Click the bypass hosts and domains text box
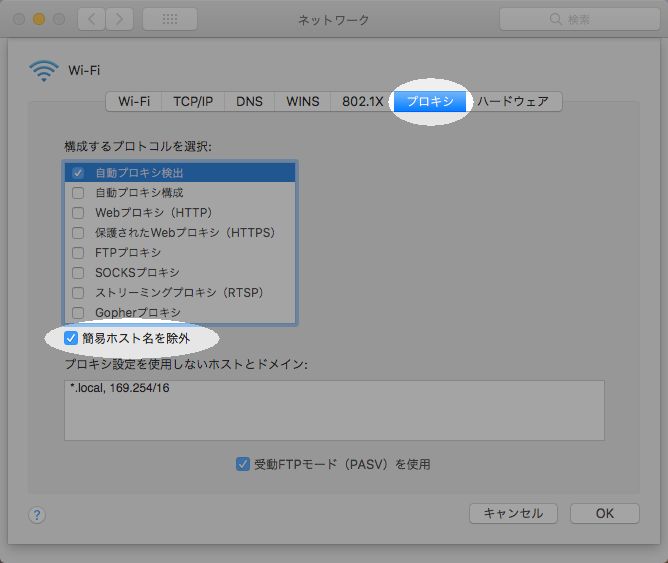The height and width of the screenshot is (563, 668). 334,411
